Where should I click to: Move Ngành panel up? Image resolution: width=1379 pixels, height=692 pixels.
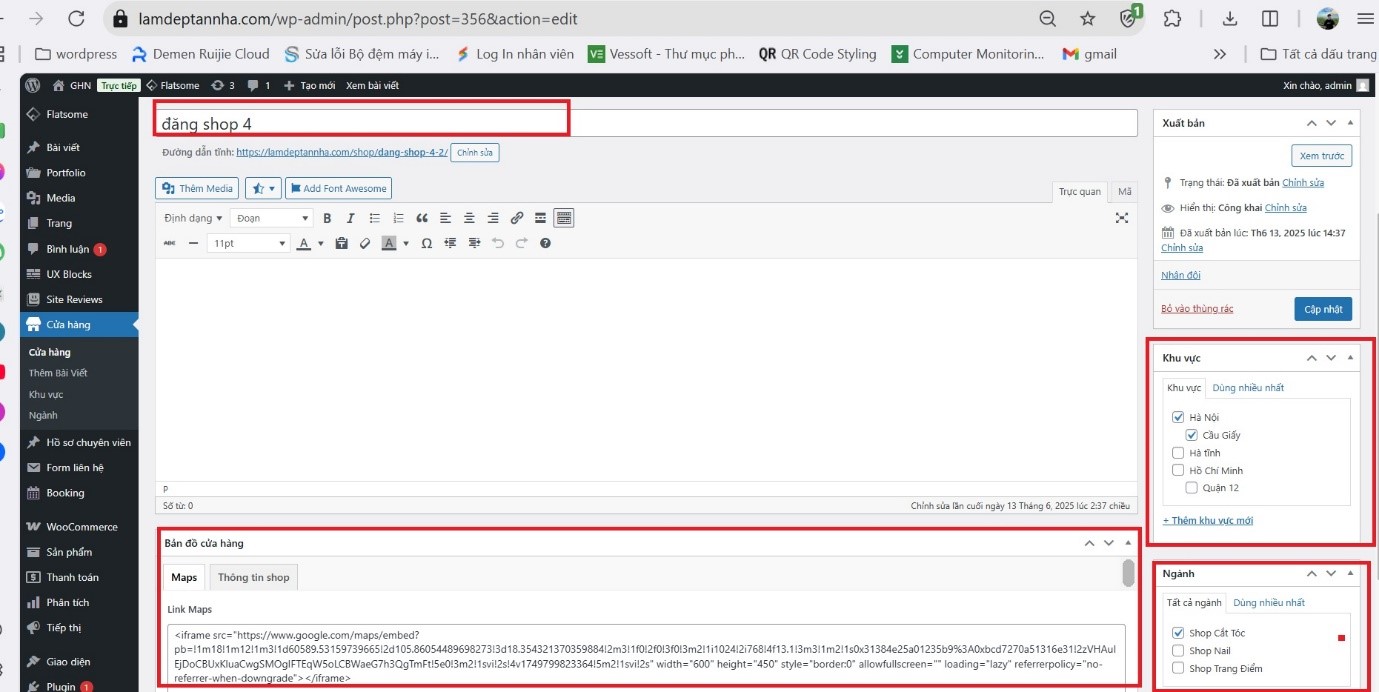(1312, 574)
